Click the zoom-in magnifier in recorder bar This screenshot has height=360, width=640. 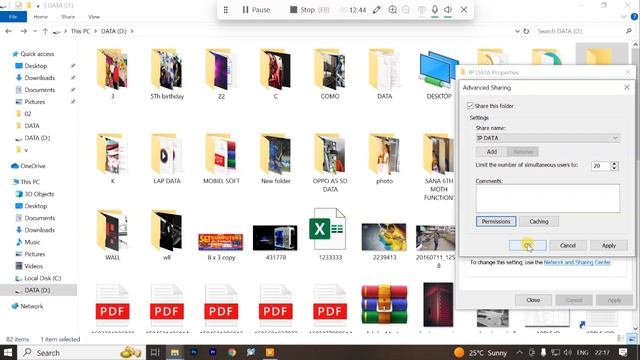pyautogui.click(x=393, y=10)
